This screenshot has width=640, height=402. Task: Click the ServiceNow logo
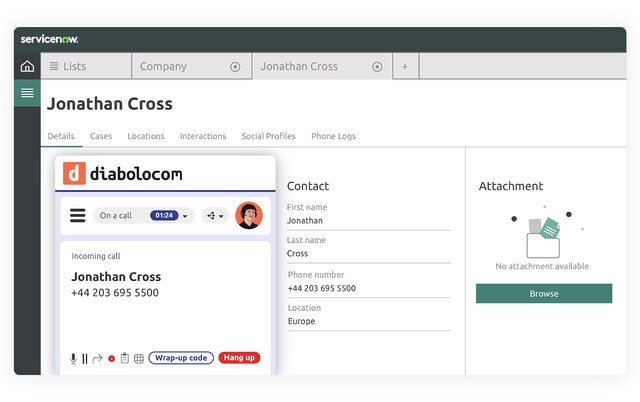pyautogui.click(x=49, y=39)
